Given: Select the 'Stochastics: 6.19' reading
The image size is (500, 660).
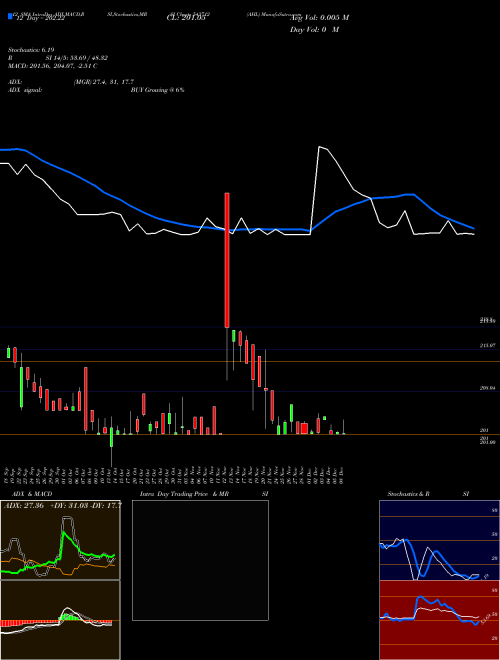Looking at the screenshot, I should click(x=31, y=50).
